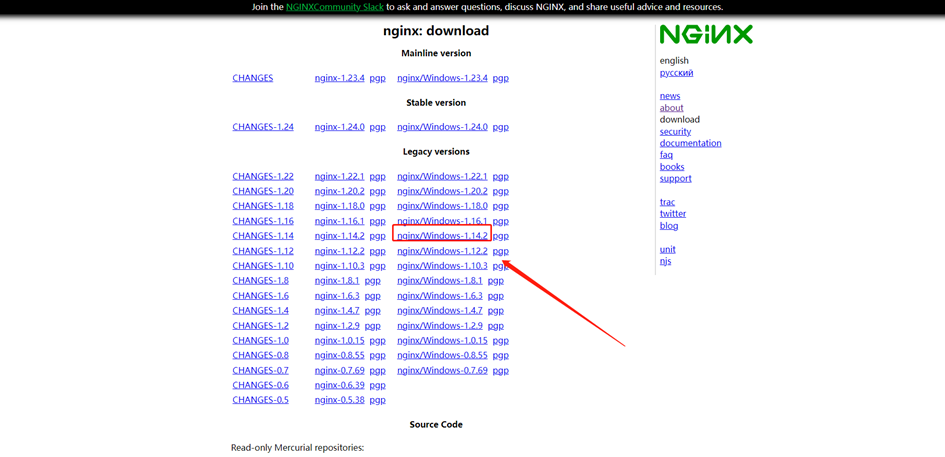Open CHANGES-1.4 link
Image resolution: width=945 pixels, height=457 pixels.
[x=260, y=310]
